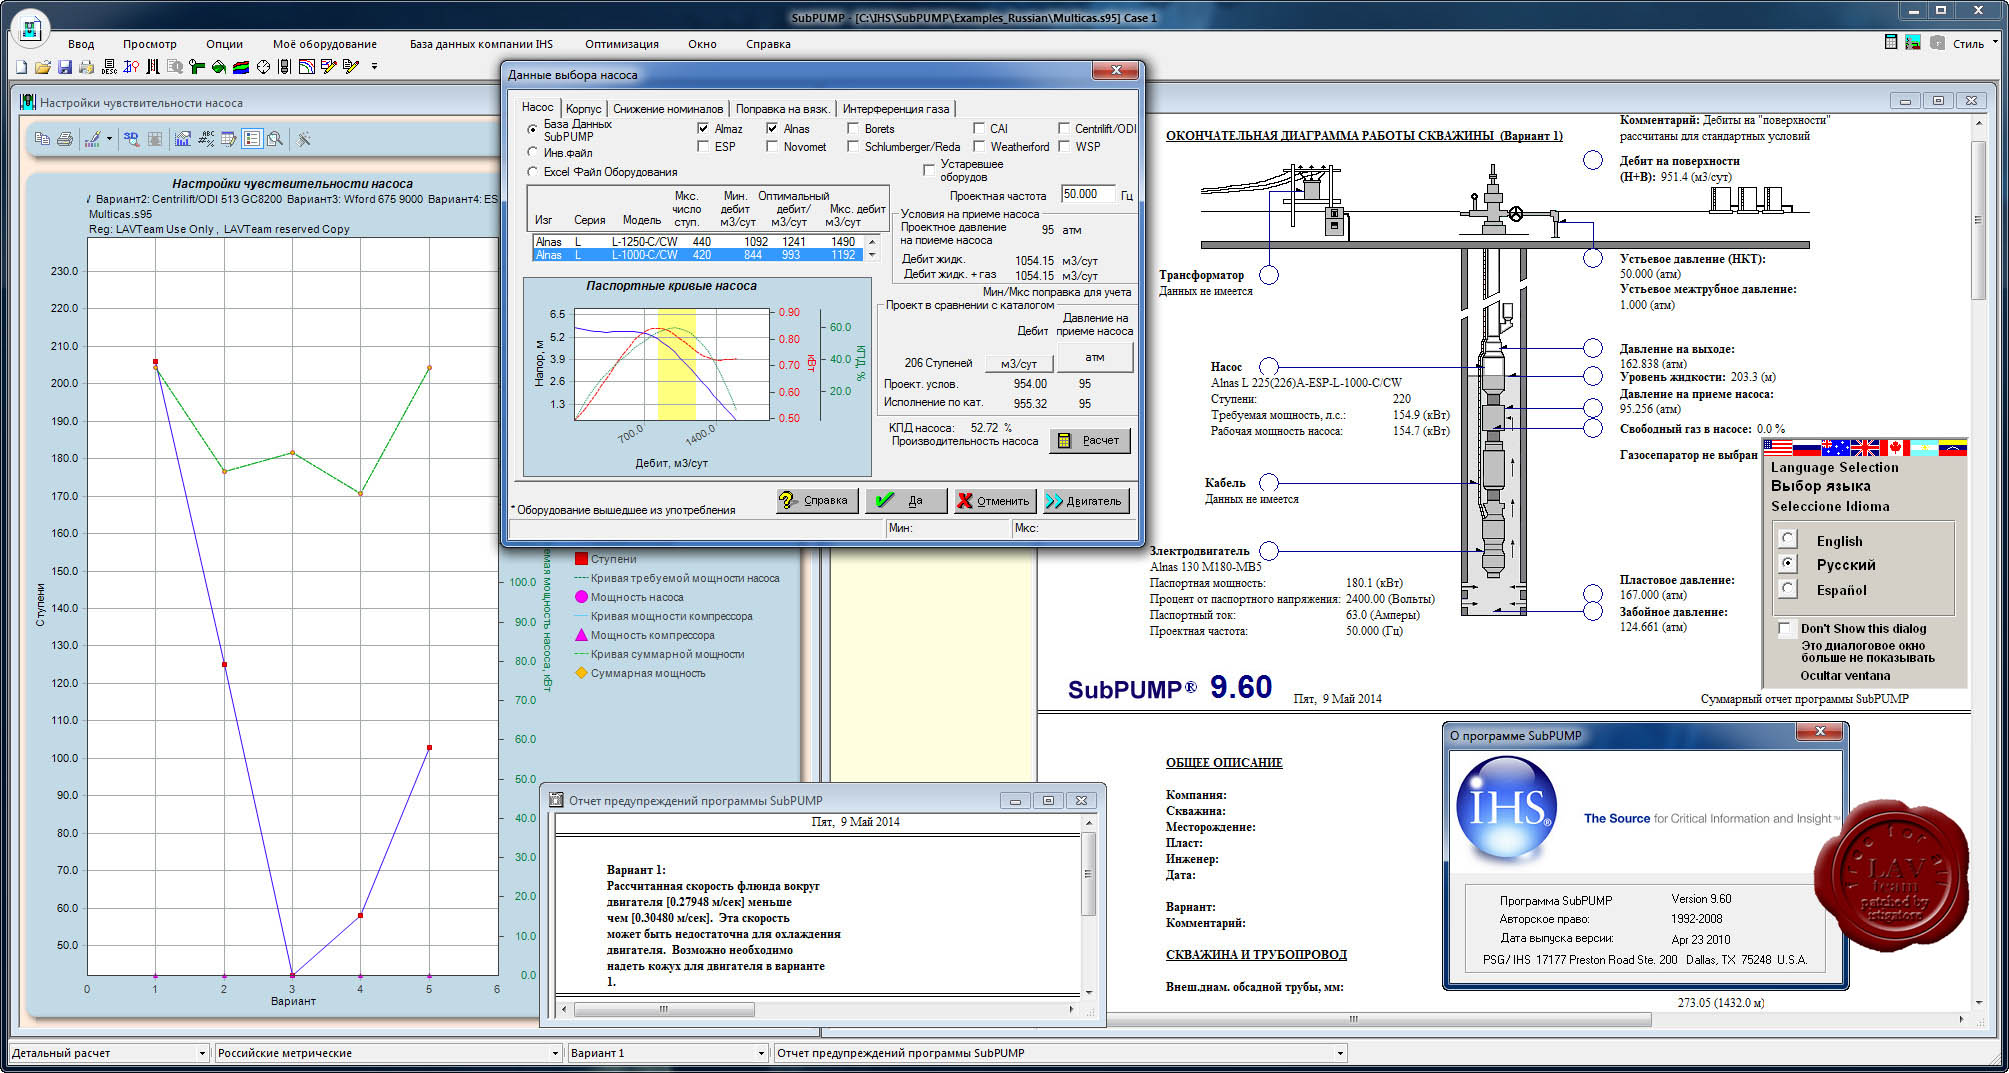Viewport: 2009px width, 1073px height.
Task: Open the Стиль dropdown arrow
Action: coord(1995,42)
